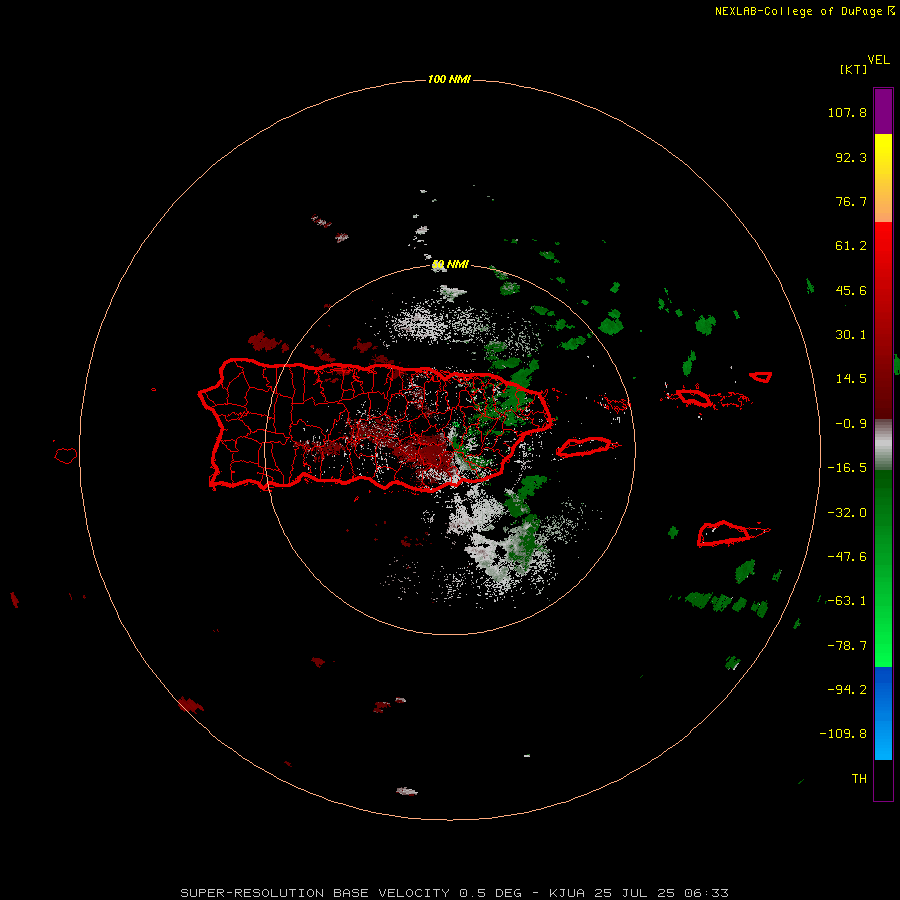The width and height of the screenshot is (900, 900).
Task: Click the 100 NMI range ring label
Action: (x=449, y=79)
